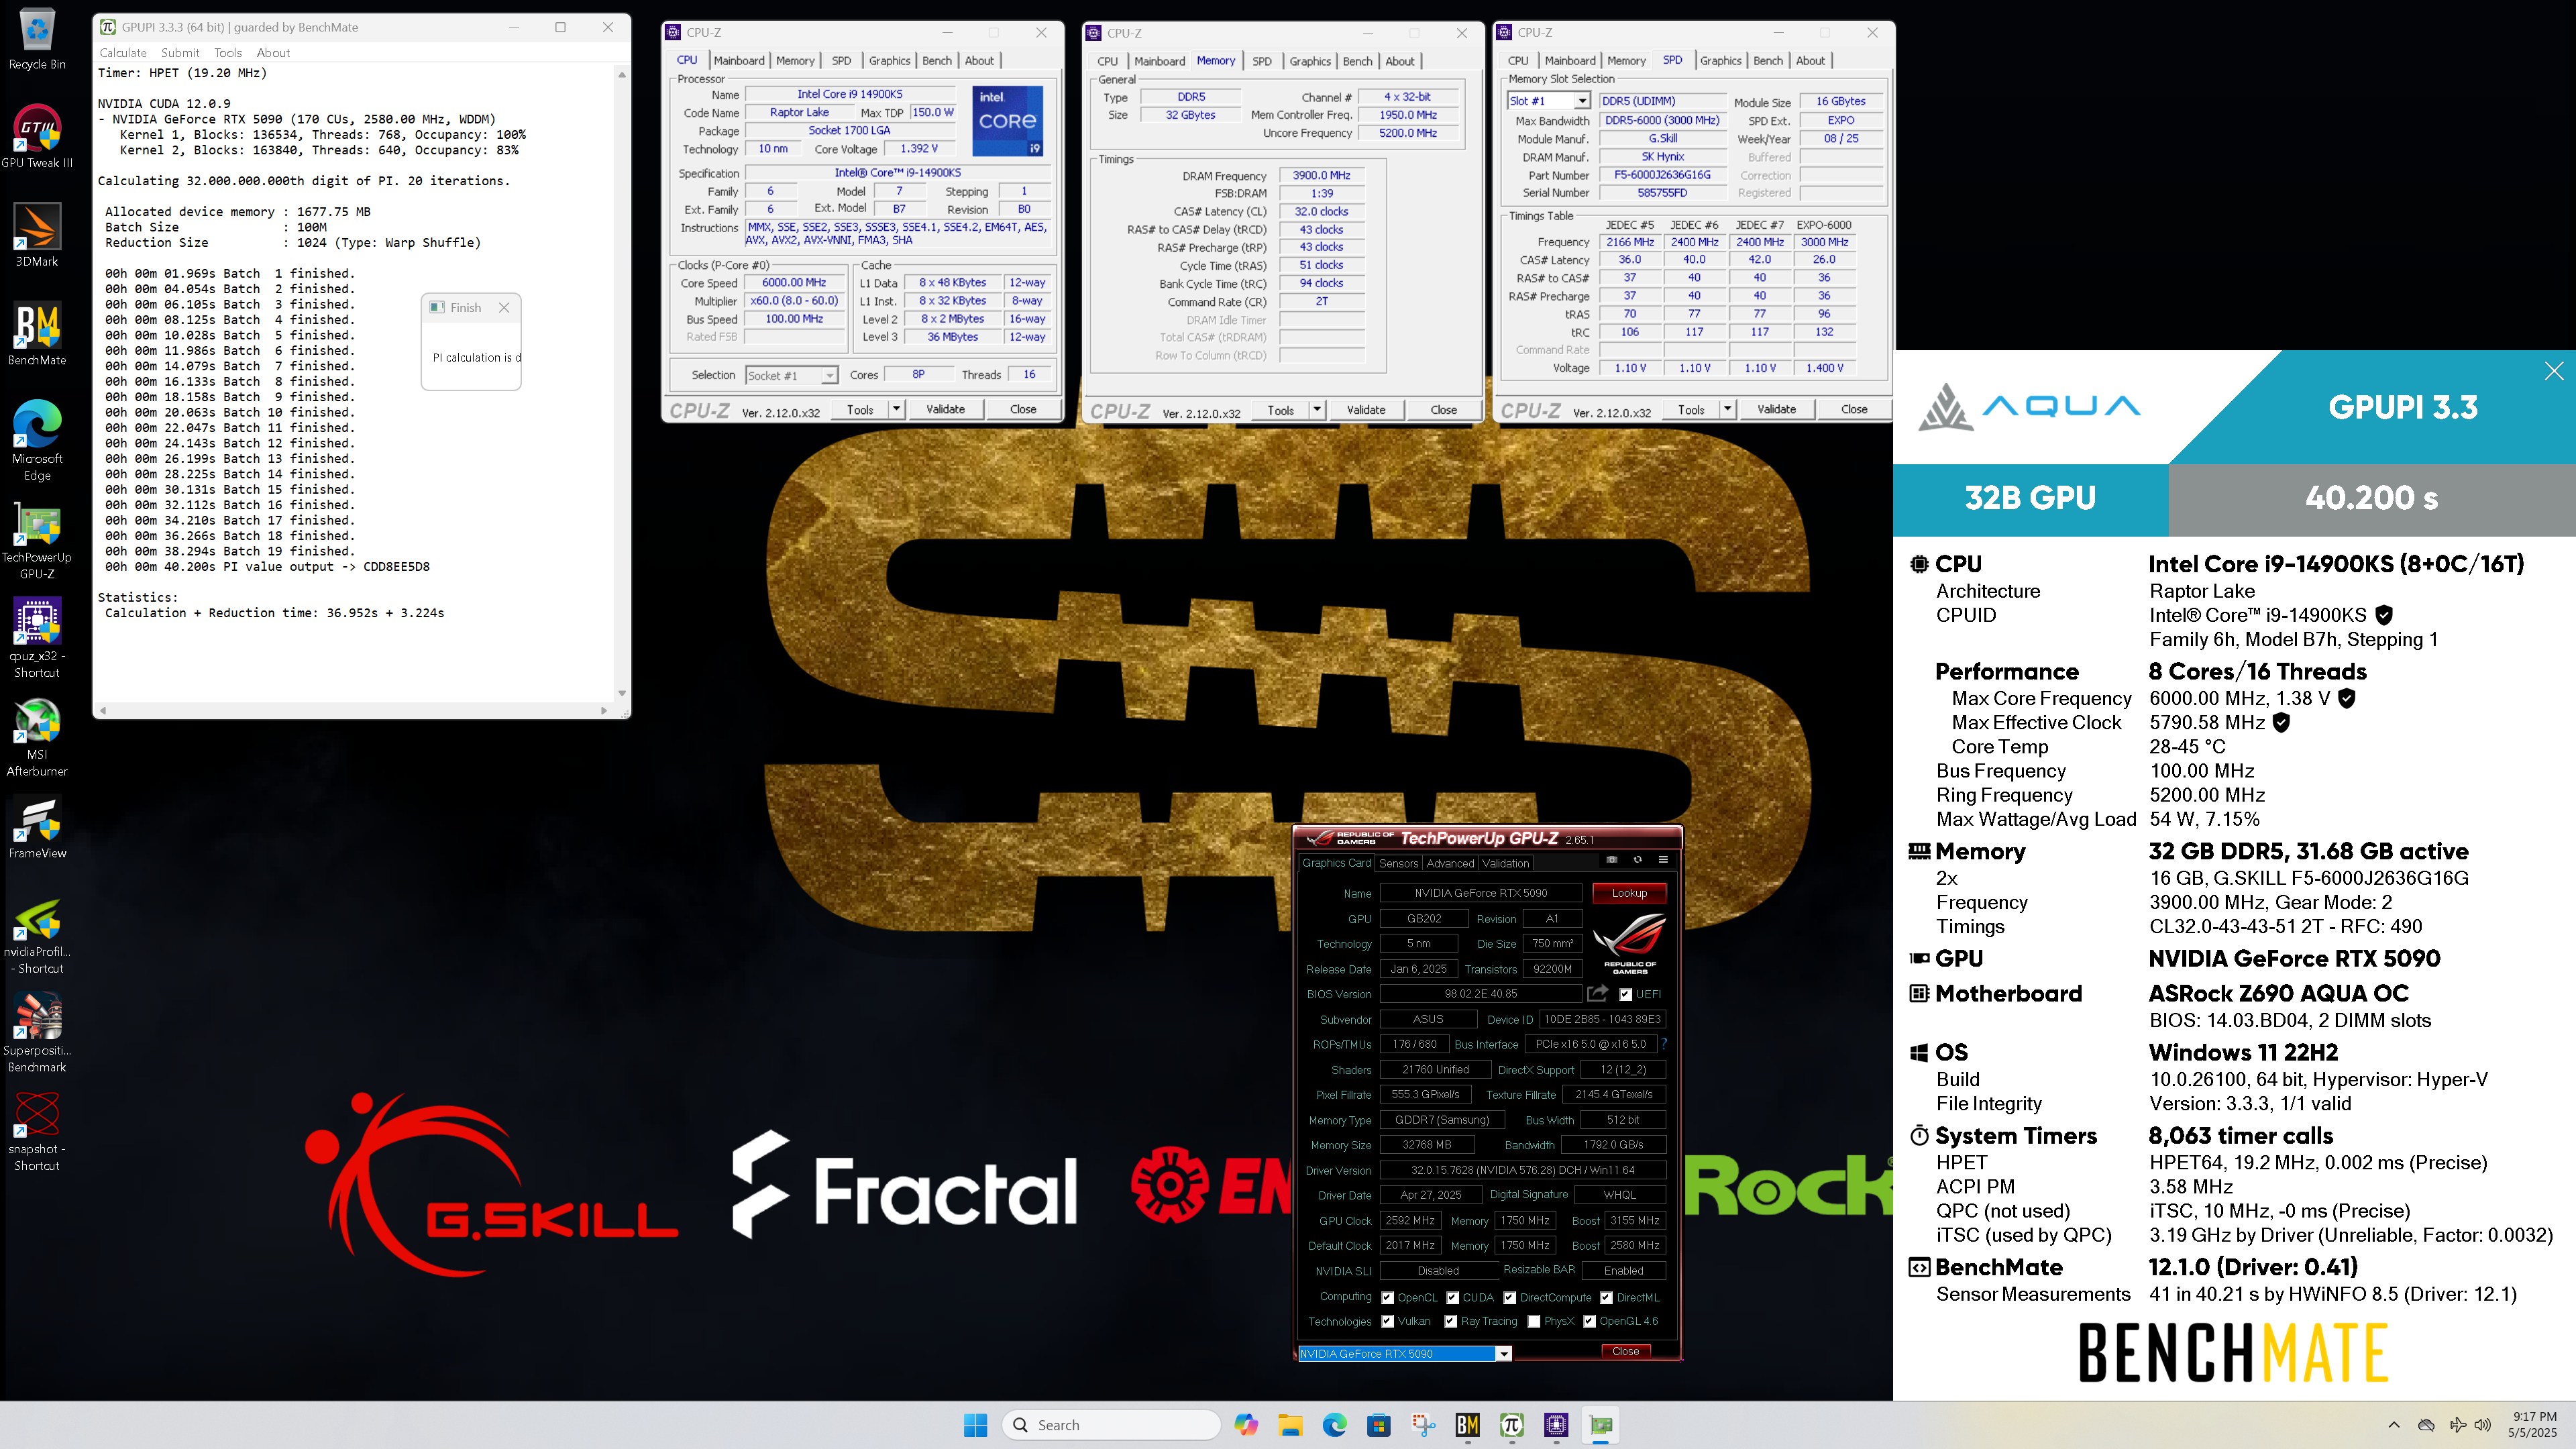Click Tools button in CPU-Z SPD window
Screen dimensions: 2576x1449
(x=1691, y=409)
